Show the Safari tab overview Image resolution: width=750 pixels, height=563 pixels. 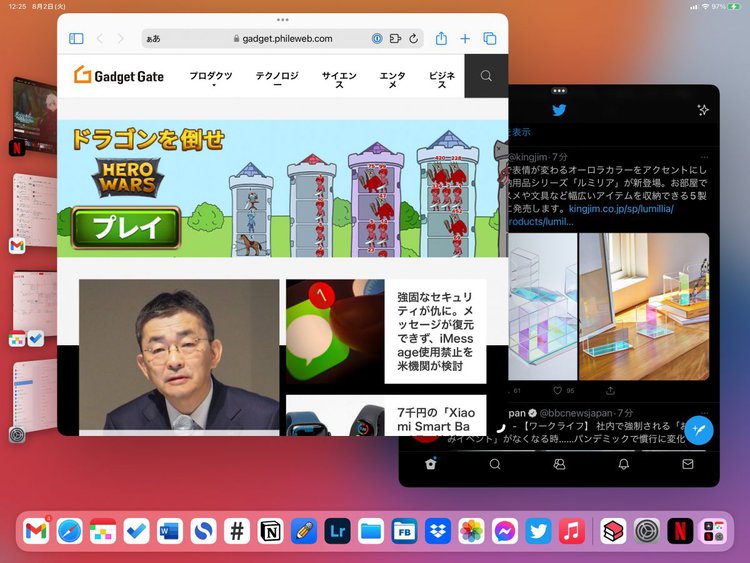[x=490, y=39]
